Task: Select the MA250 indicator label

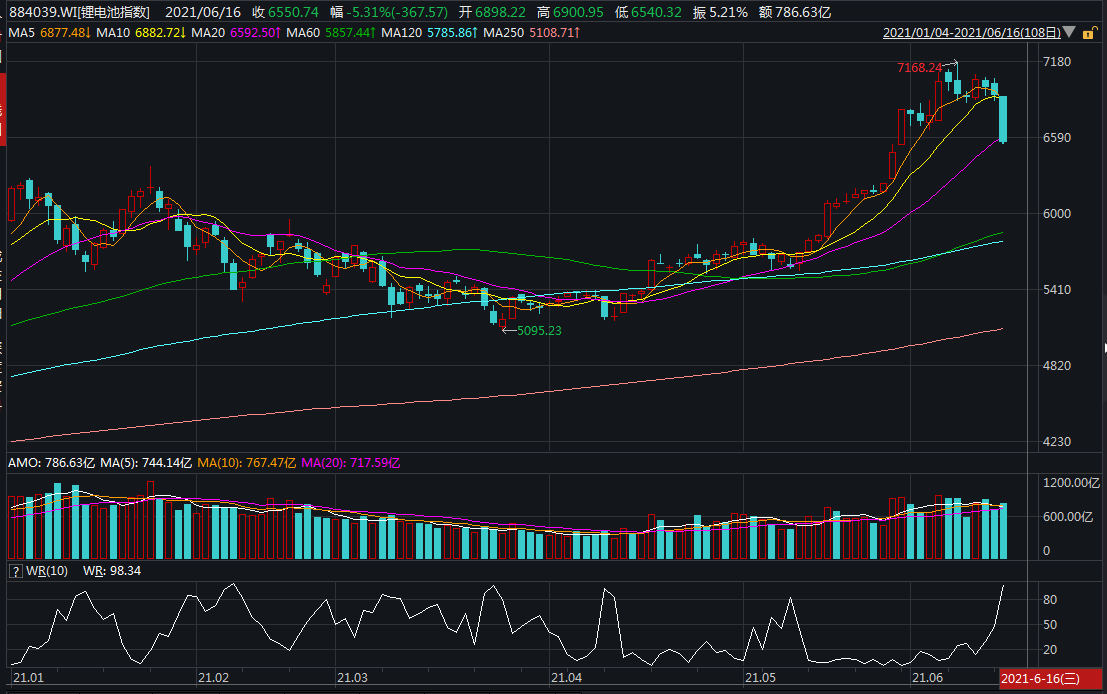Action: [505, 33]
